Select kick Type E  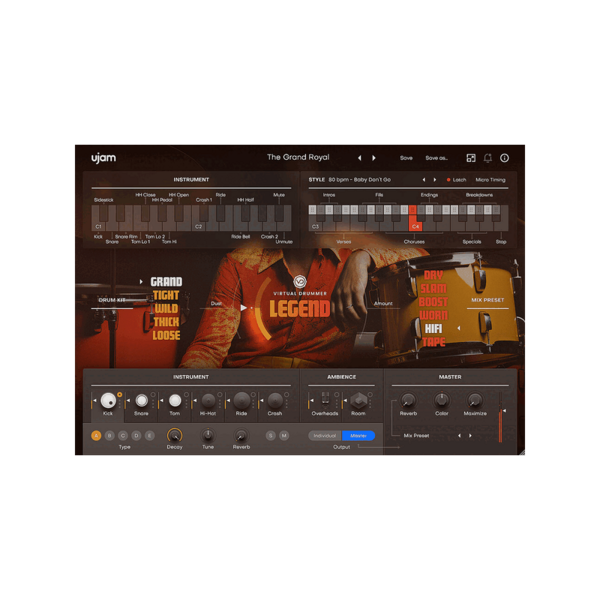(150, 436)
